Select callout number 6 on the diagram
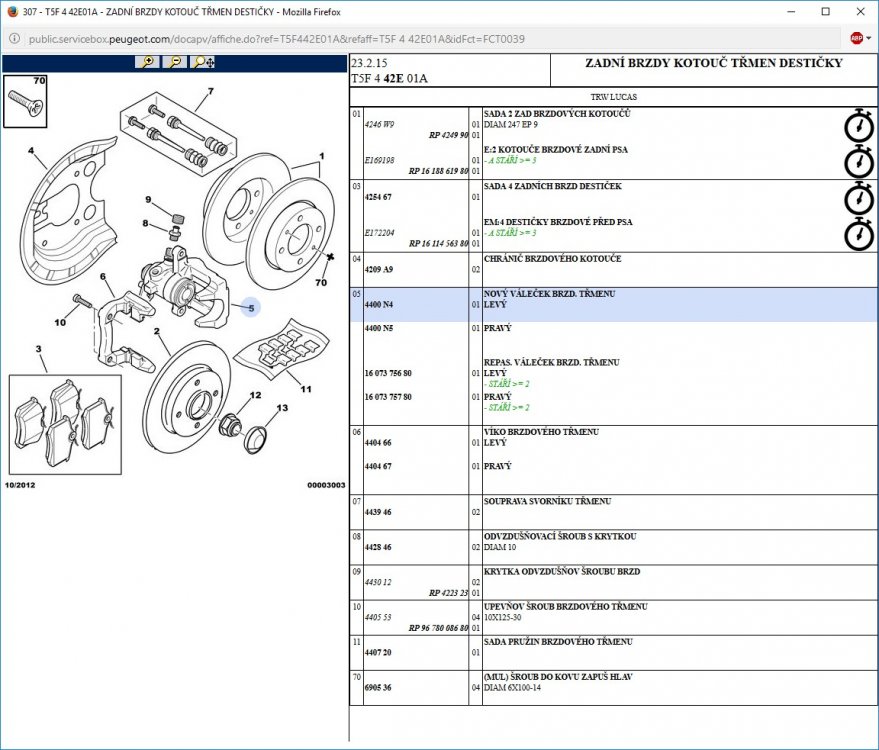Image resolution: width=879 pixels, height=750 pixels. (x=103, y=276)
